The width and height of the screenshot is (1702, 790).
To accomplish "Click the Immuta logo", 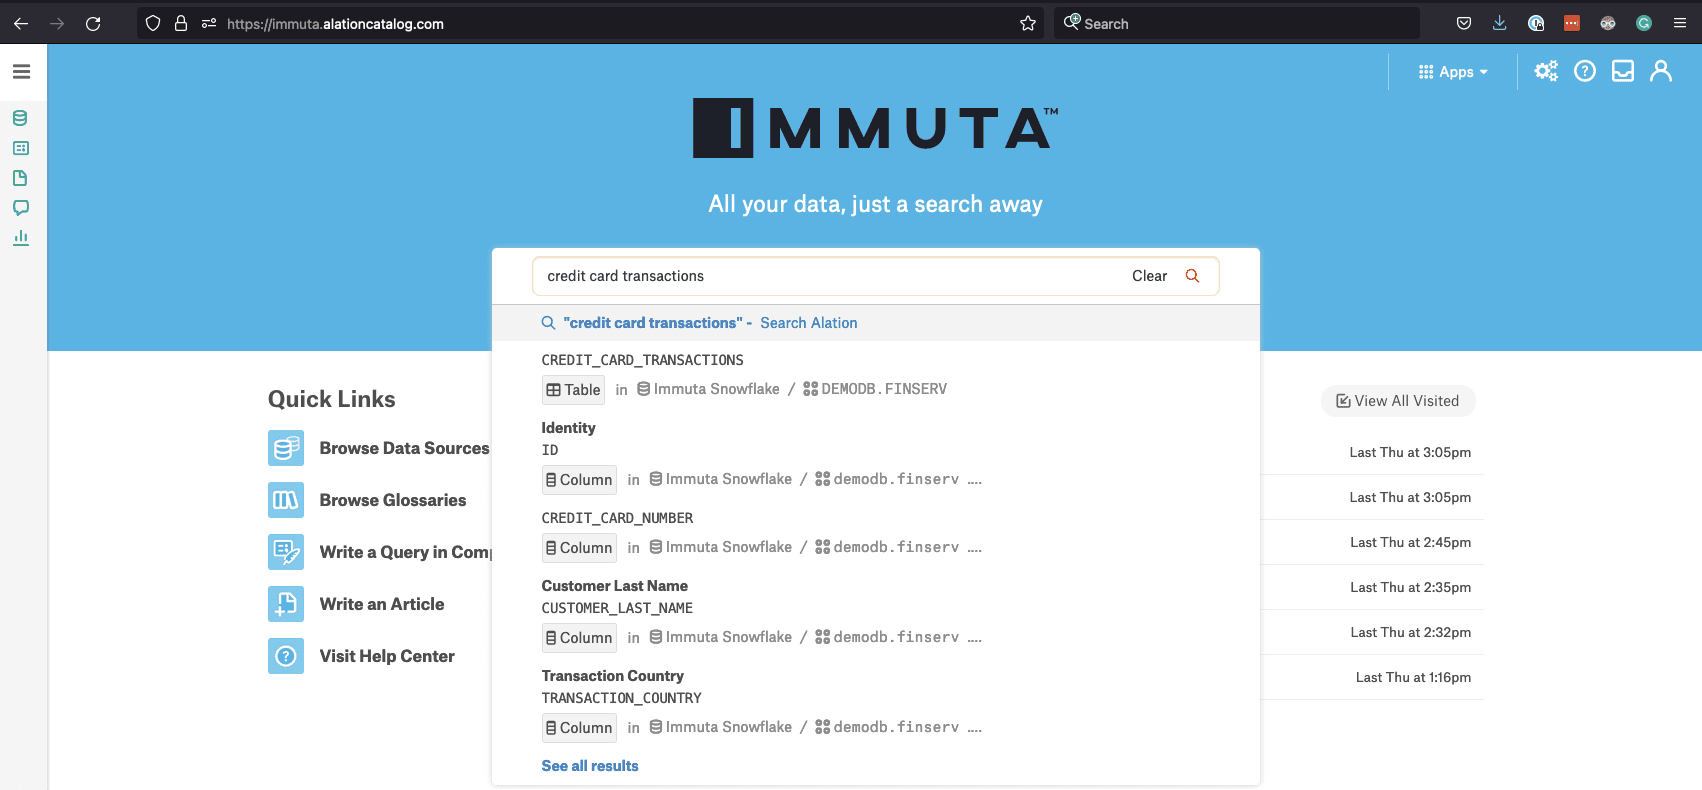I will (x=875, y=128).
